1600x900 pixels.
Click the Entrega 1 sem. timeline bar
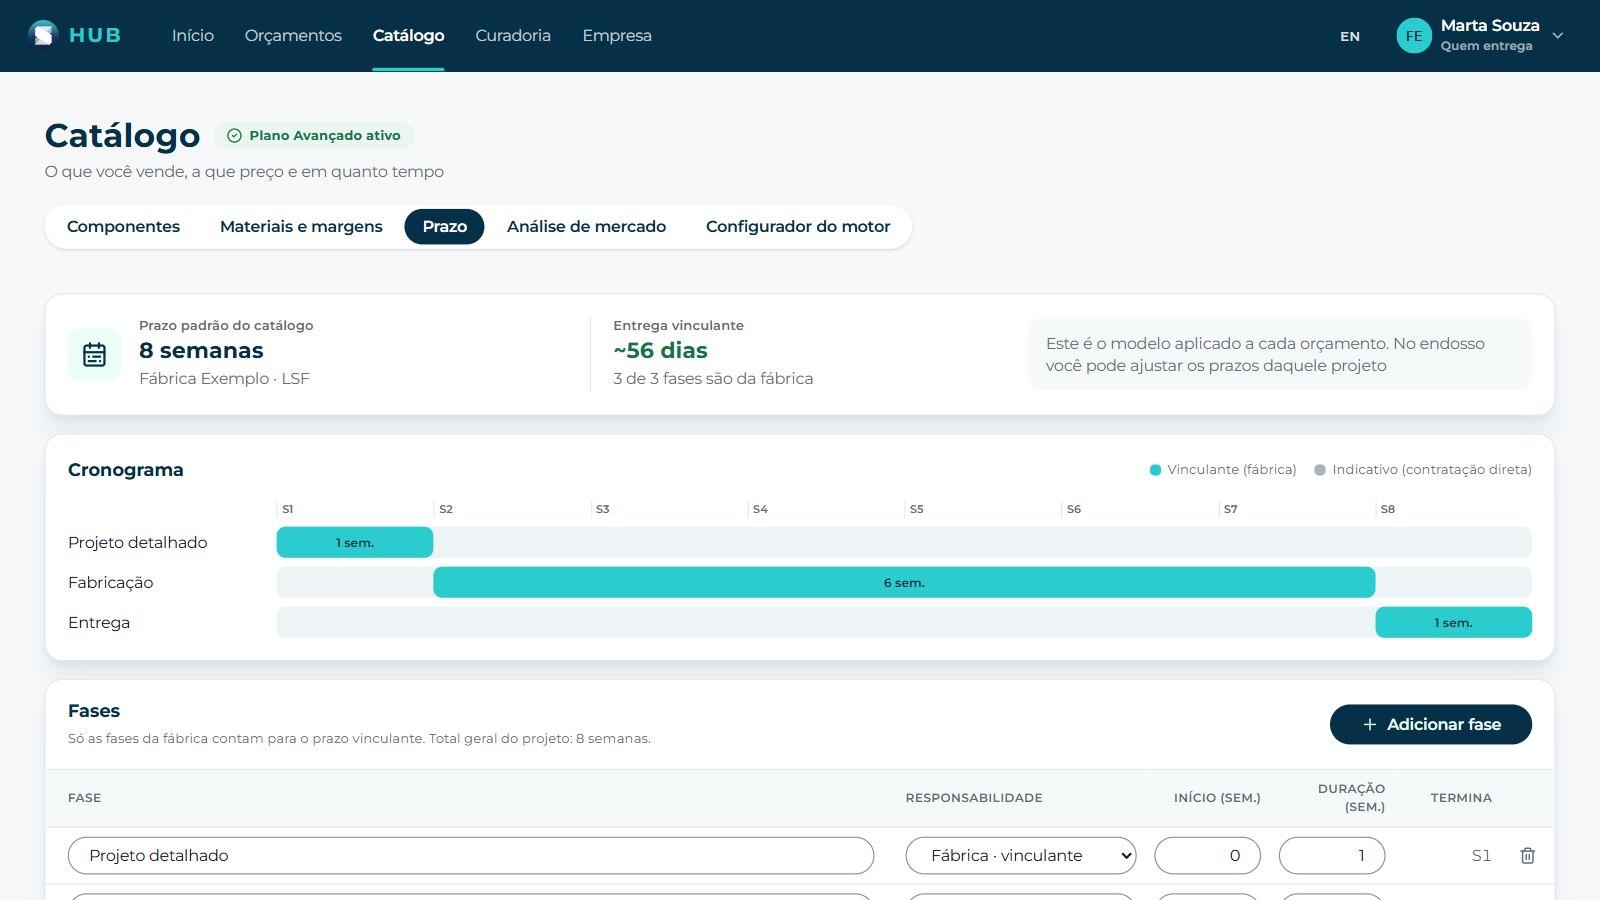coord(1453,623)
